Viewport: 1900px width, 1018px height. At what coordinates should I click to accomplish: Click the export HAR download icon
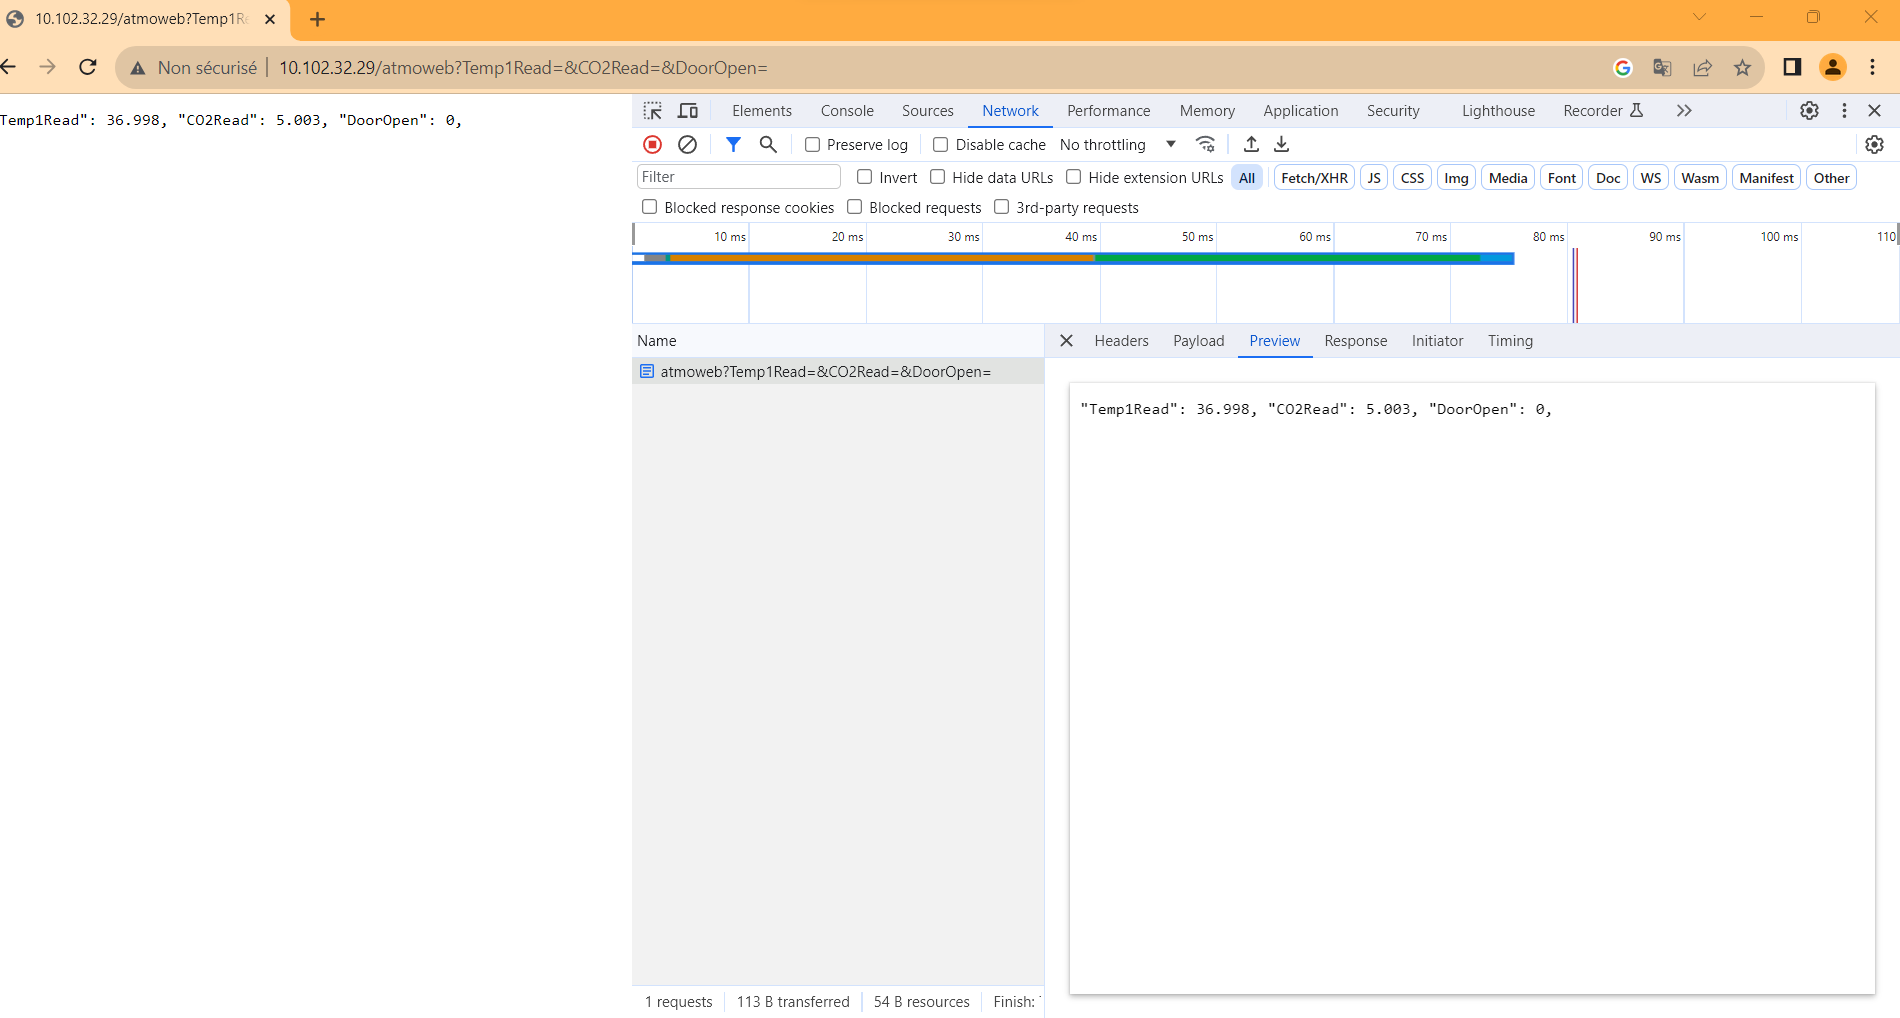point(1282,145)
